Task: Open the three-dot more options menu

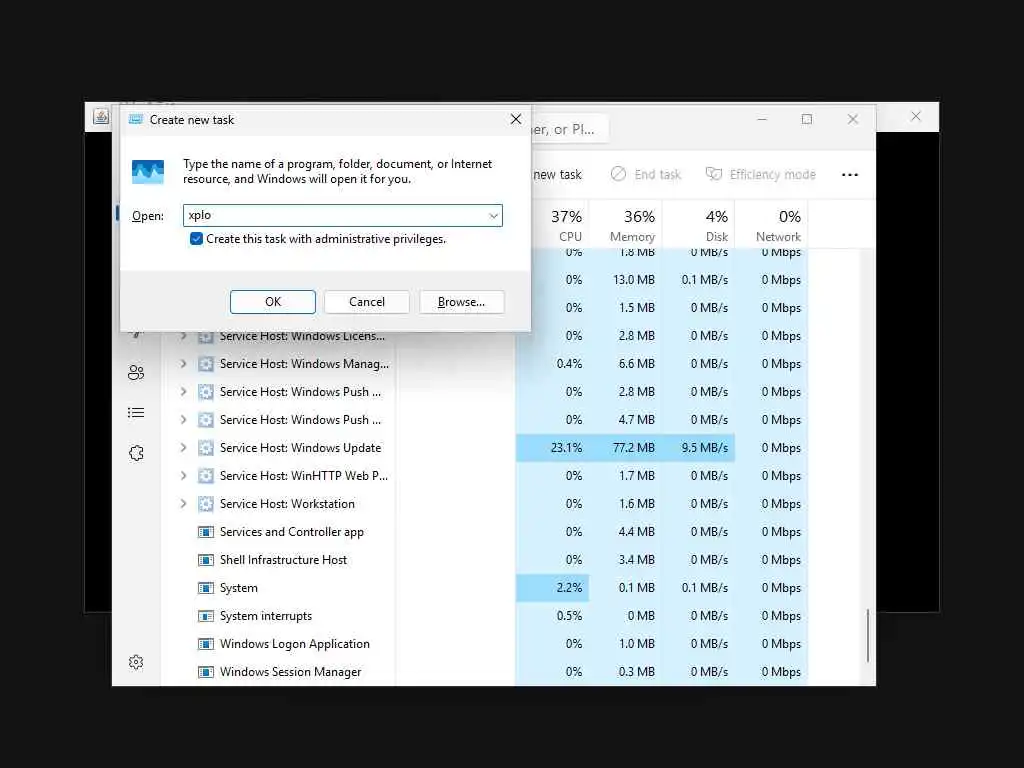Action: pyautogui.click(x=850, y=174)
